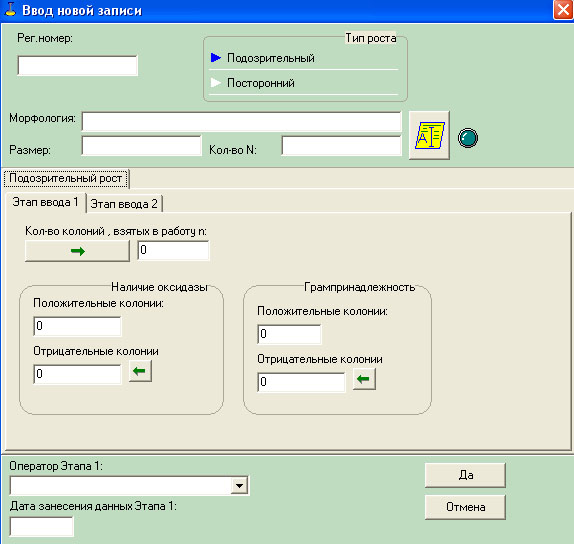Click the yellow text editor icon button

(x=429, y=135)
